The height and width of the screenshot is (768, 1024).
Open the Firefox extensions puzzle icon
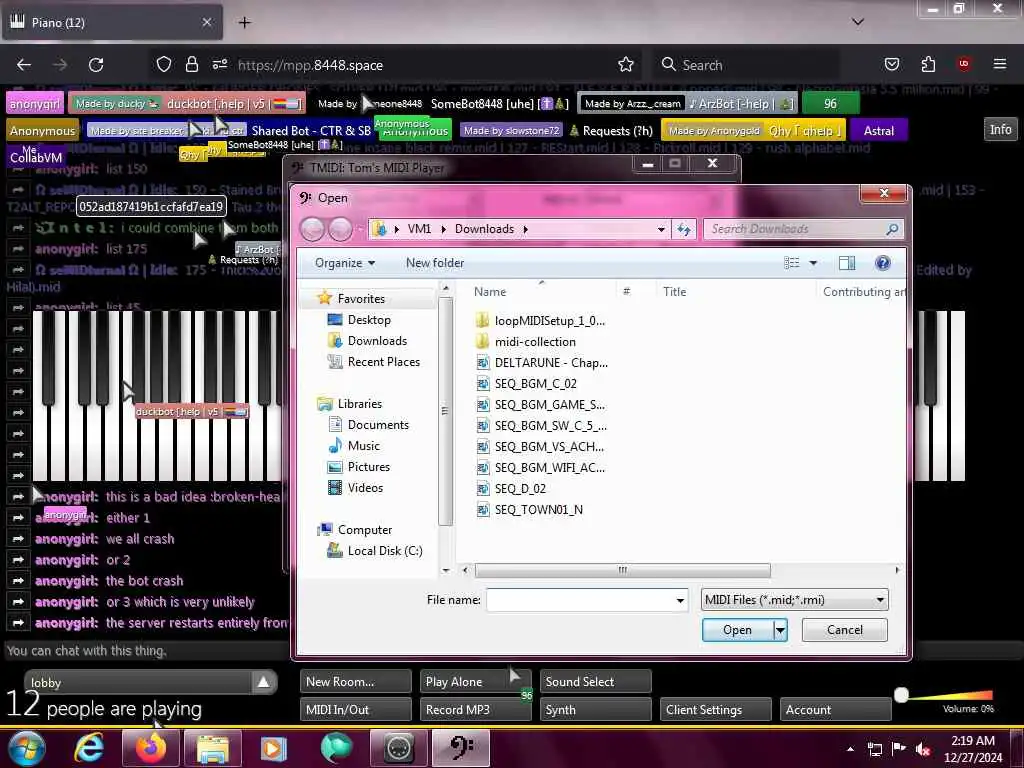(928, 65)
